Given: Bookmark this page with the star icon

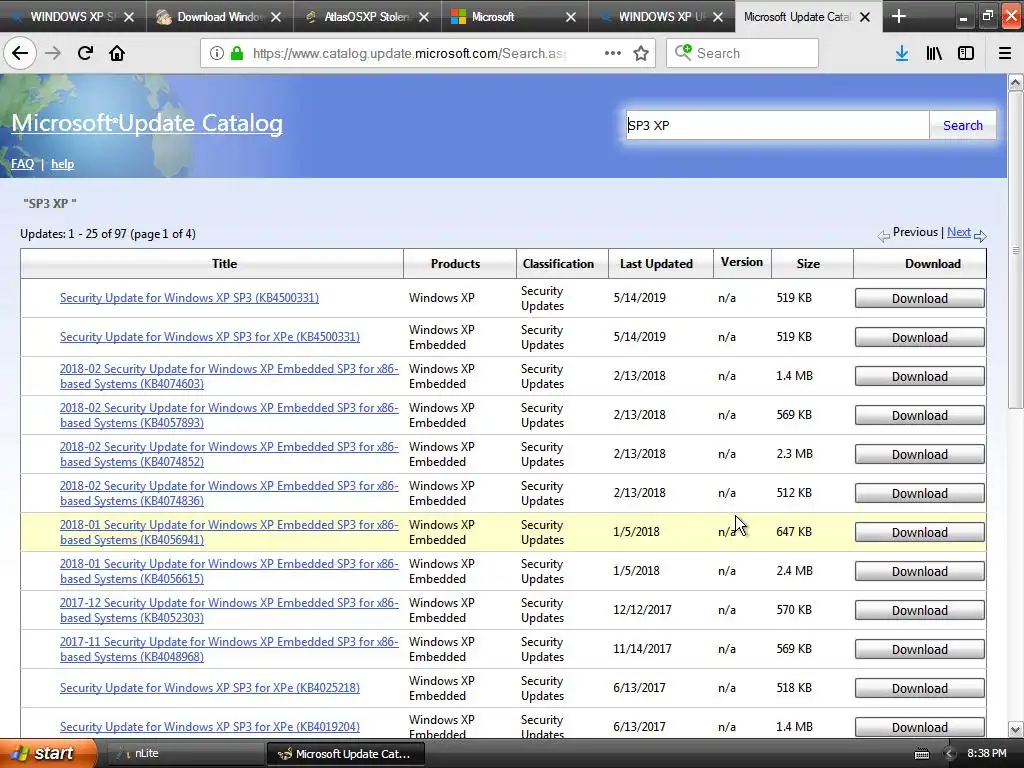Looking at the screenshot, I should click(641, 53).
